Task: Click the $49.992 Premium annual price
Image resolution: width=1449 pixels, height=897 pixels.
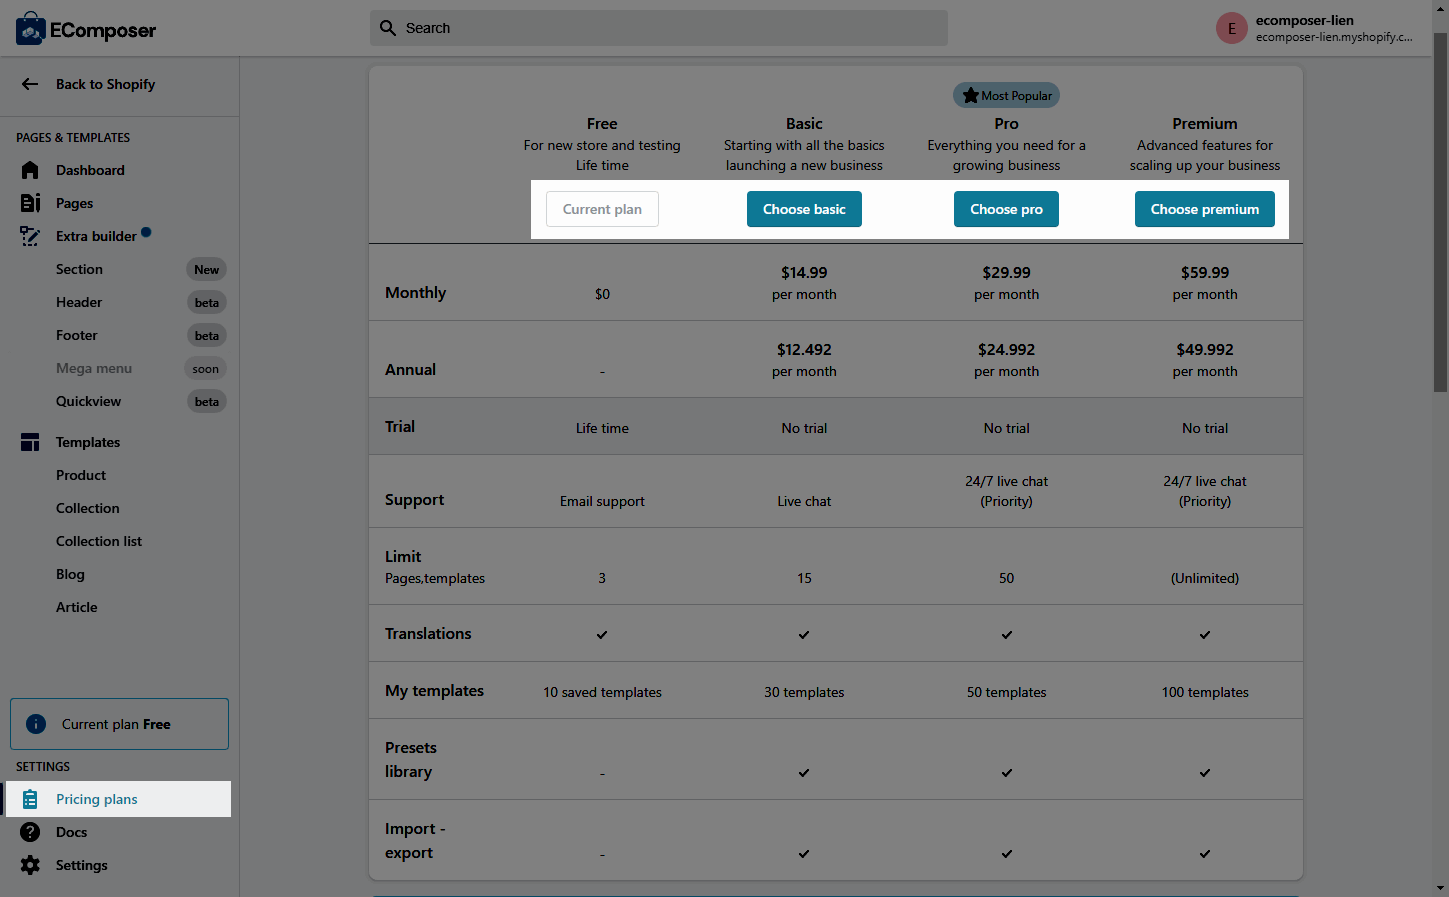Action: (x=1205, y=349)
